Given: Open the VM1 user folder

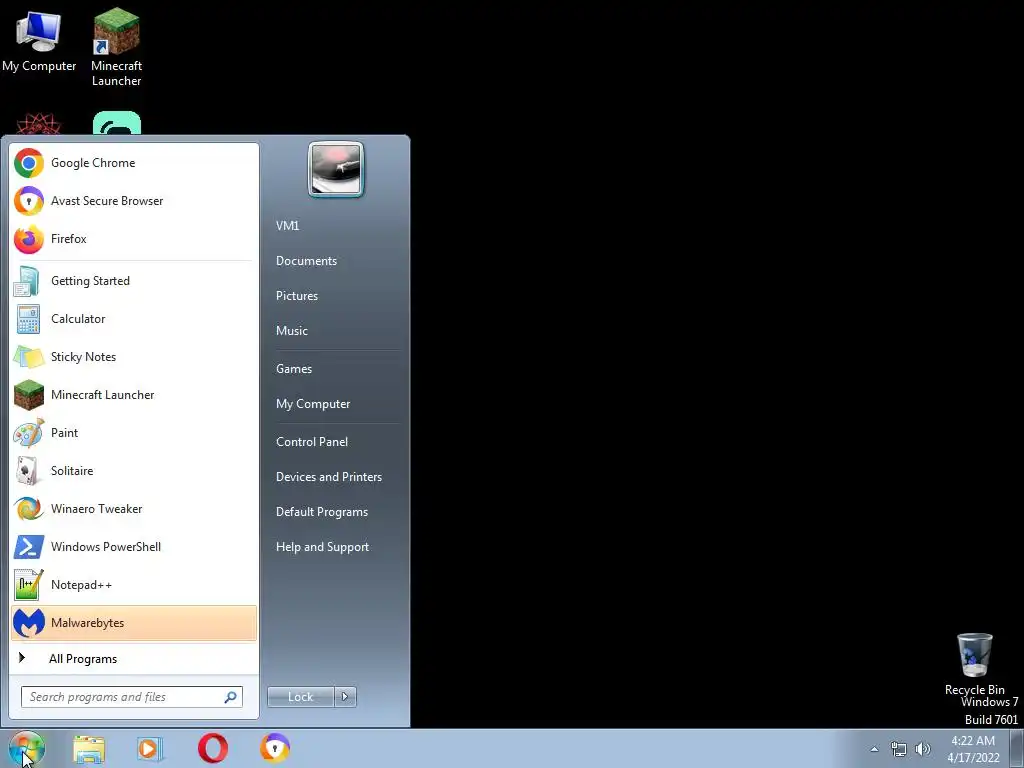Looking at the screenshot, I should (337, 225).
